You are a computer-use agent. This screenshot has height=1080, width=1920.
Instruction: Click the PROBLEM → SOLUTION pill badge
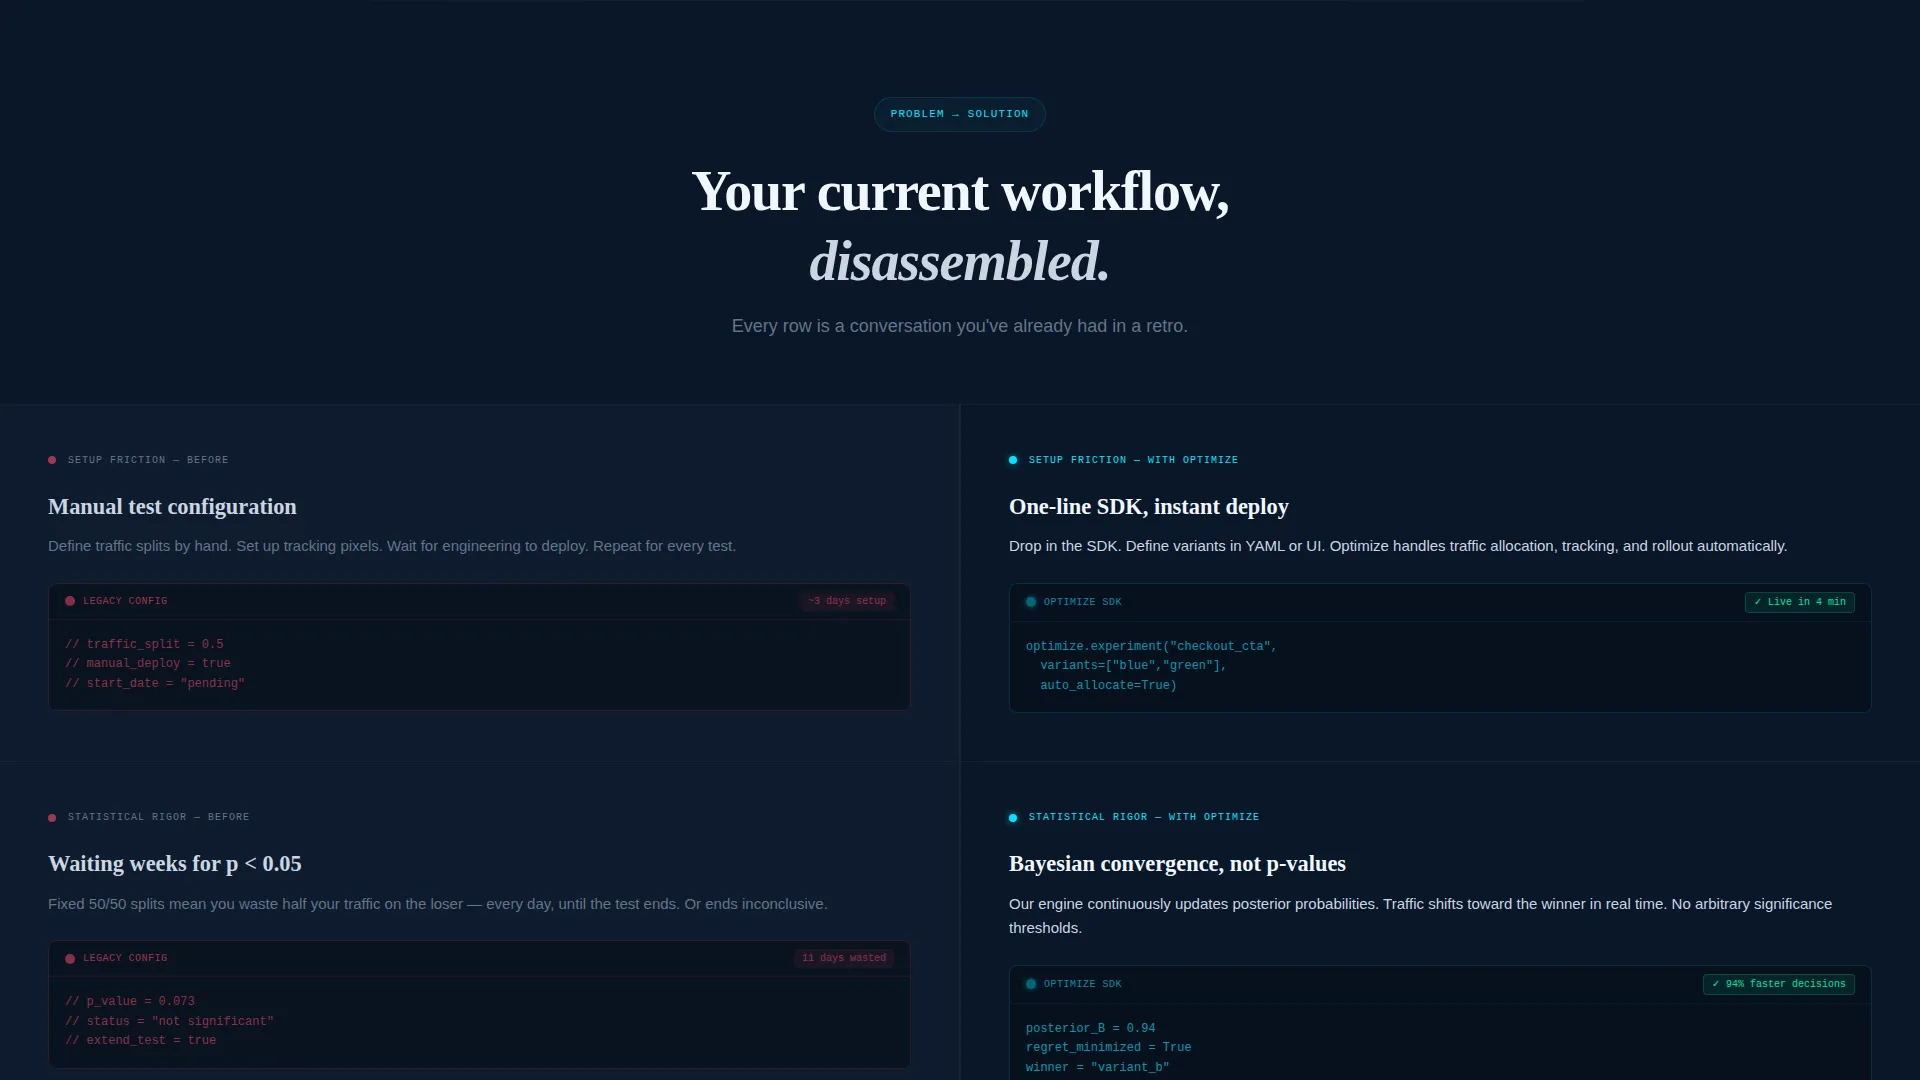coord(960,114)
